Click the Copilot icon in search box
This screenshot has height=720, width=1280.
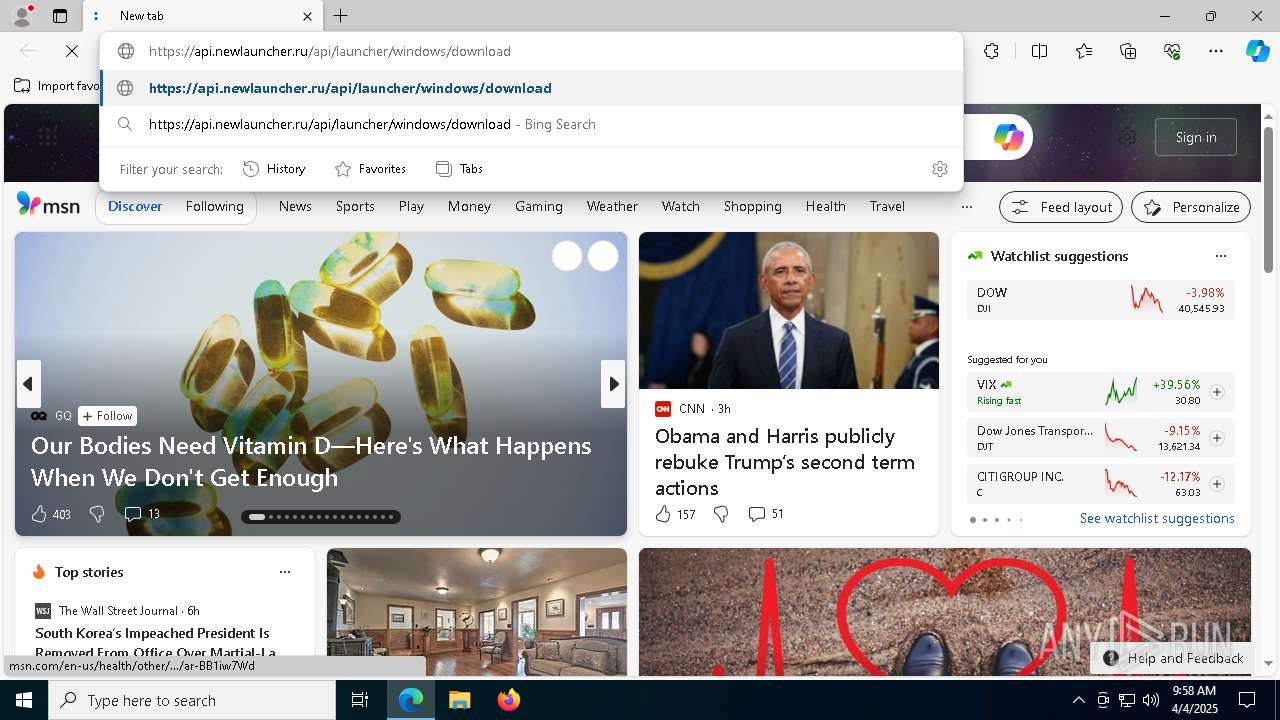[x=1008, y=137]
